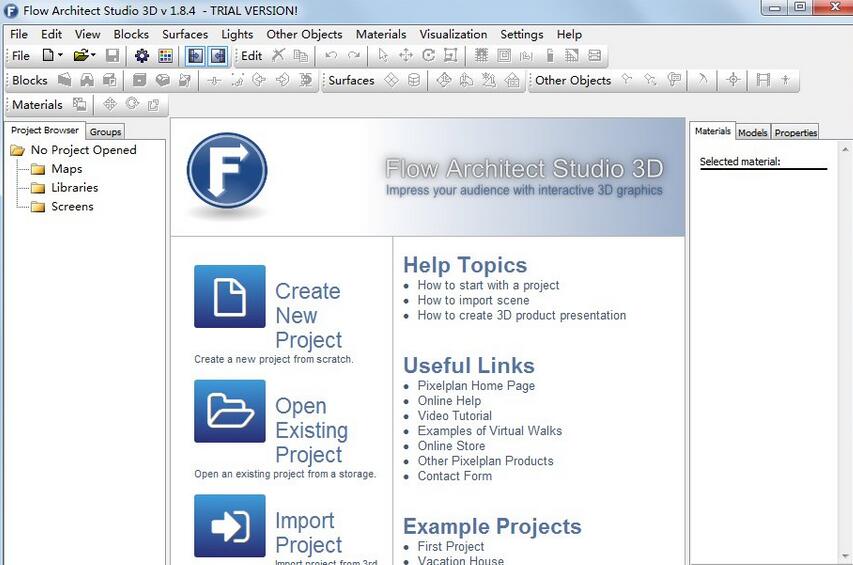Open the Visualization menu
This screenshot has height=565, width=853.
pyautogui.click(x=453, y=34)
